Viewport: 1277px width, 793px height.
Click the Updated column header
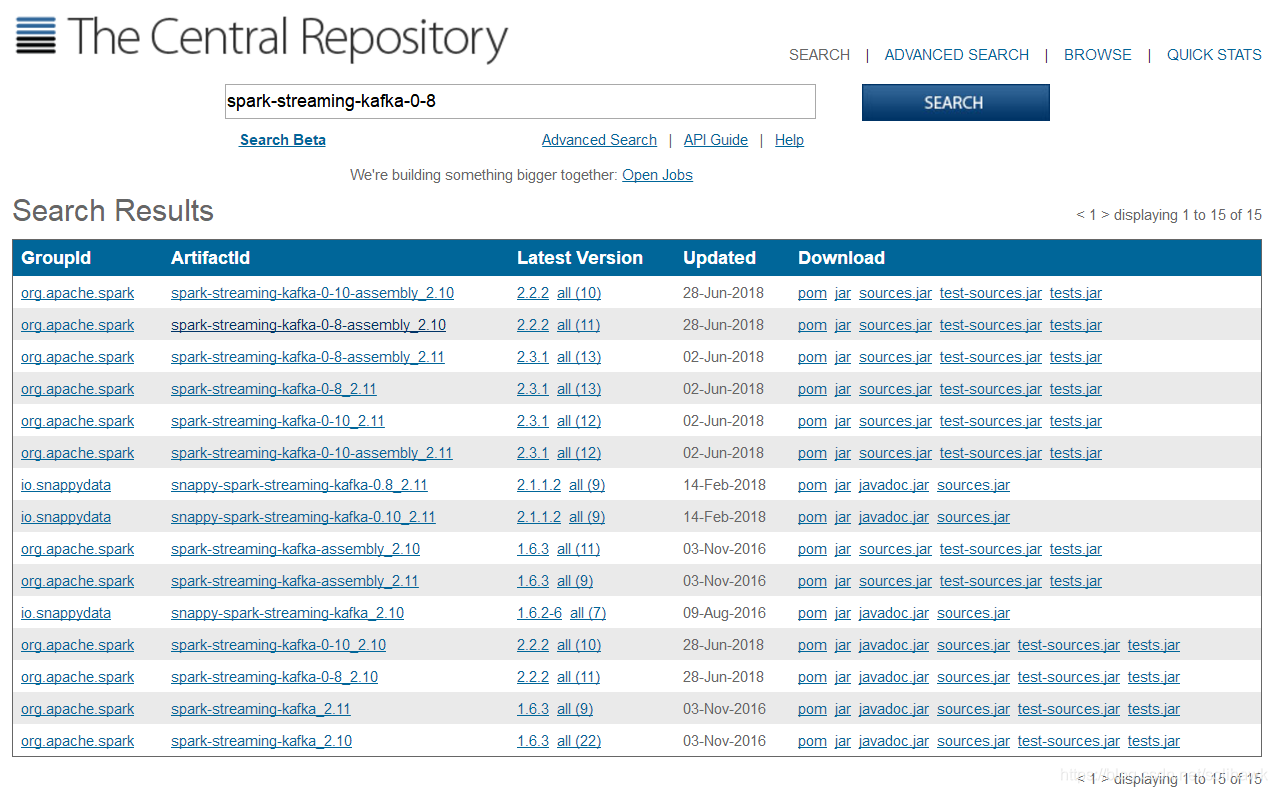[719, 258]
